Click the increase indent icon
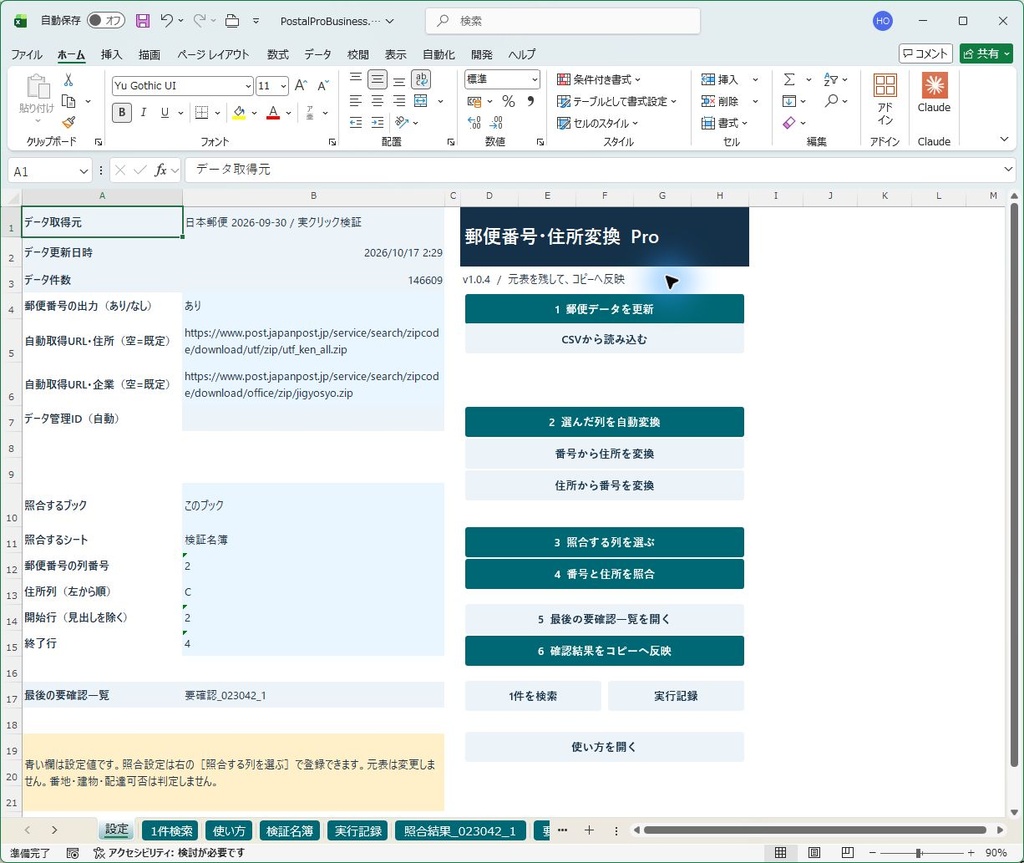This screenshot has width=1024, height=863. click(377, 122)
